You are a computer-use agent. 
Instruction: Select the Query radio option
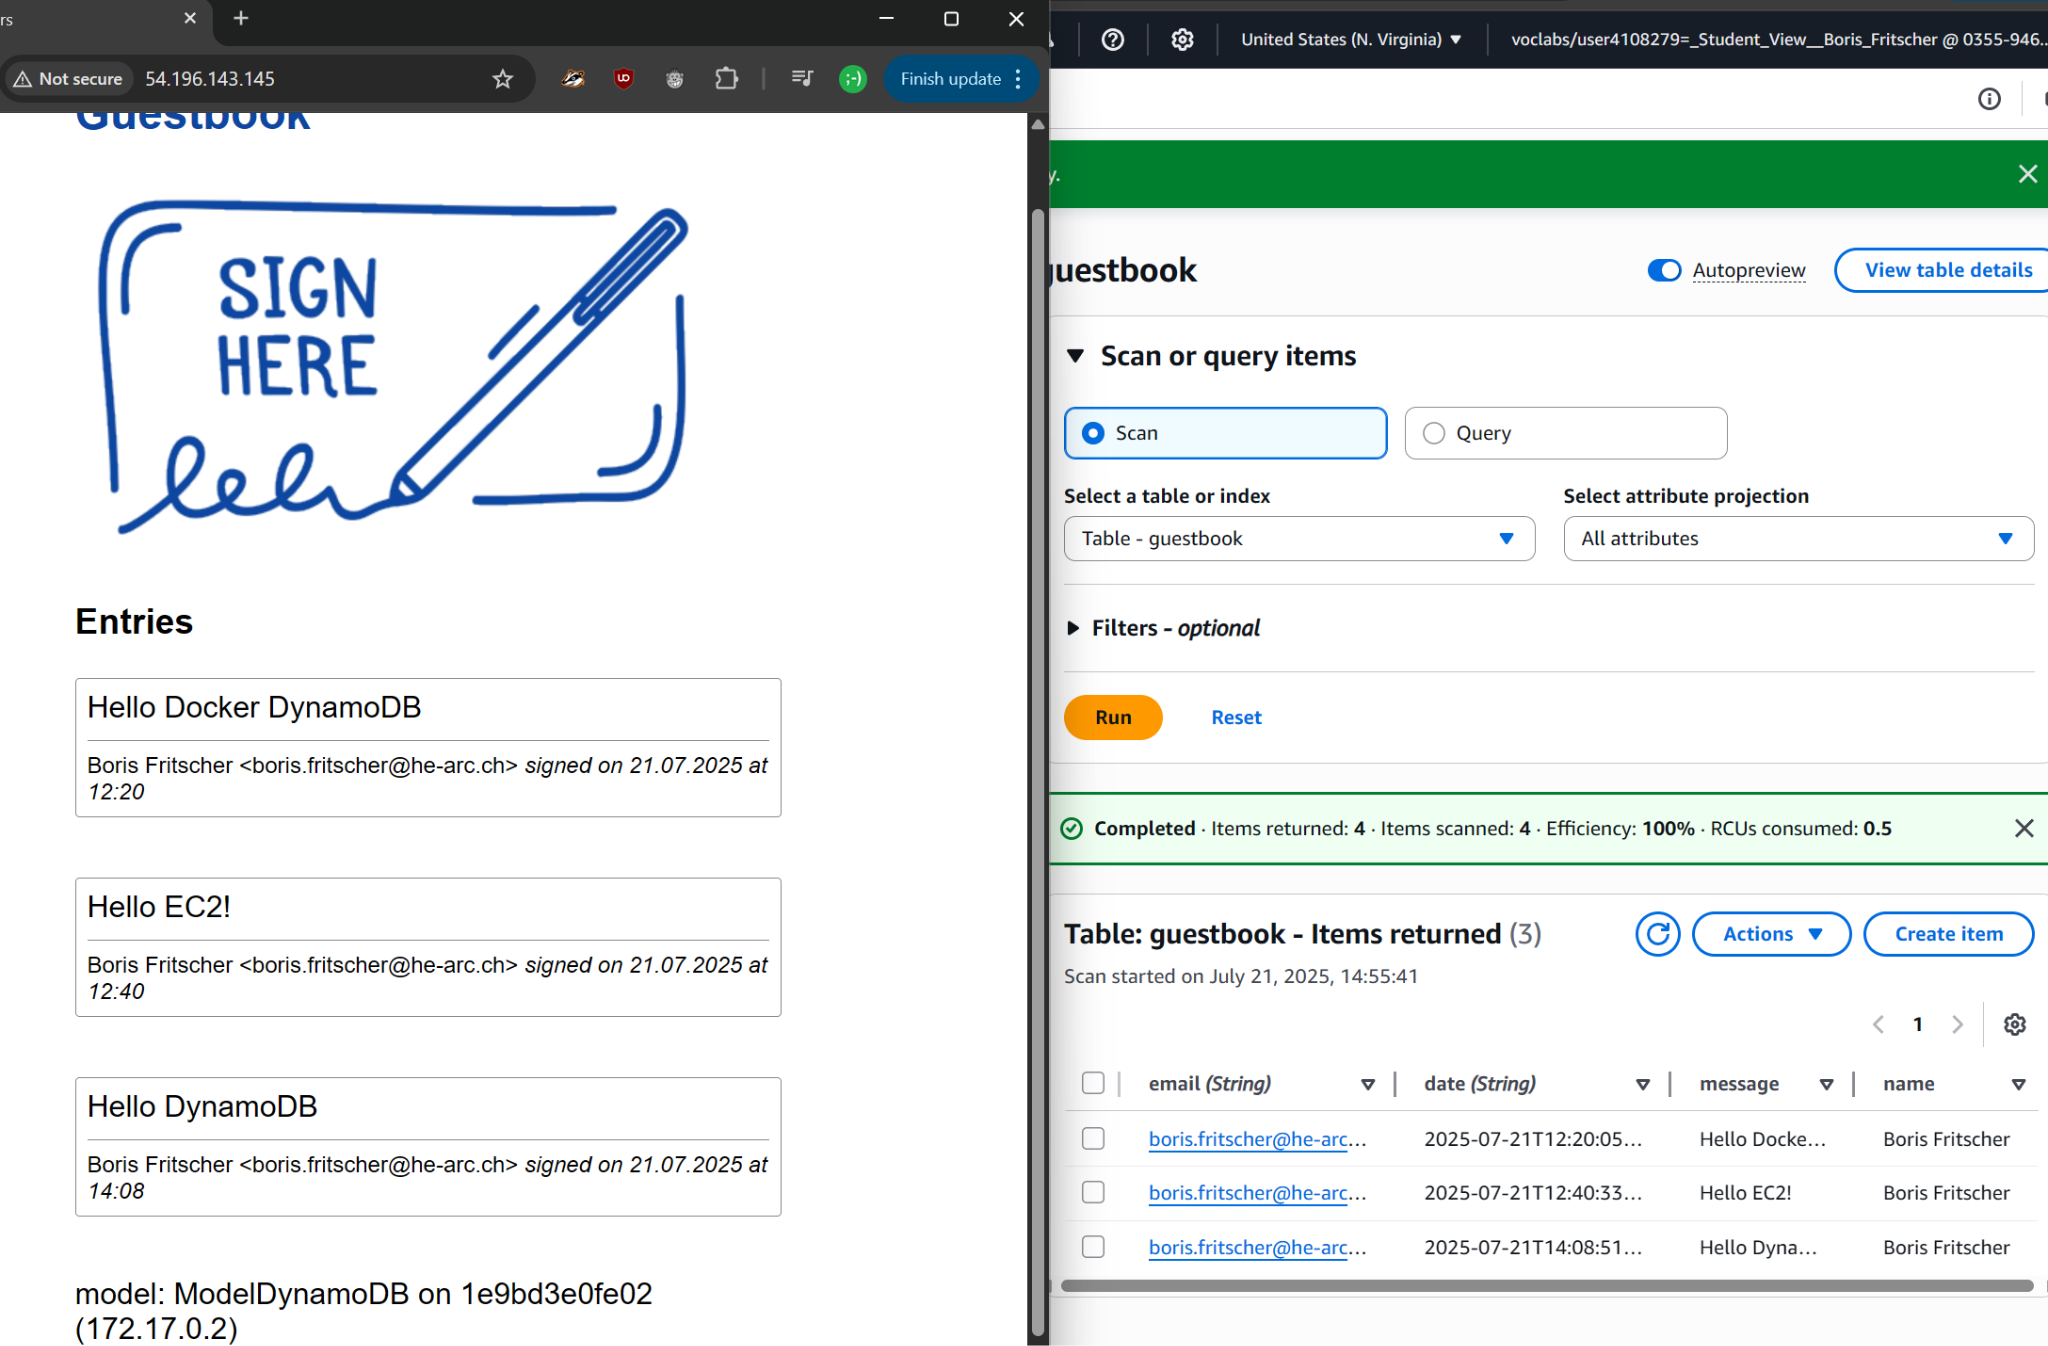pos(1434,433)
